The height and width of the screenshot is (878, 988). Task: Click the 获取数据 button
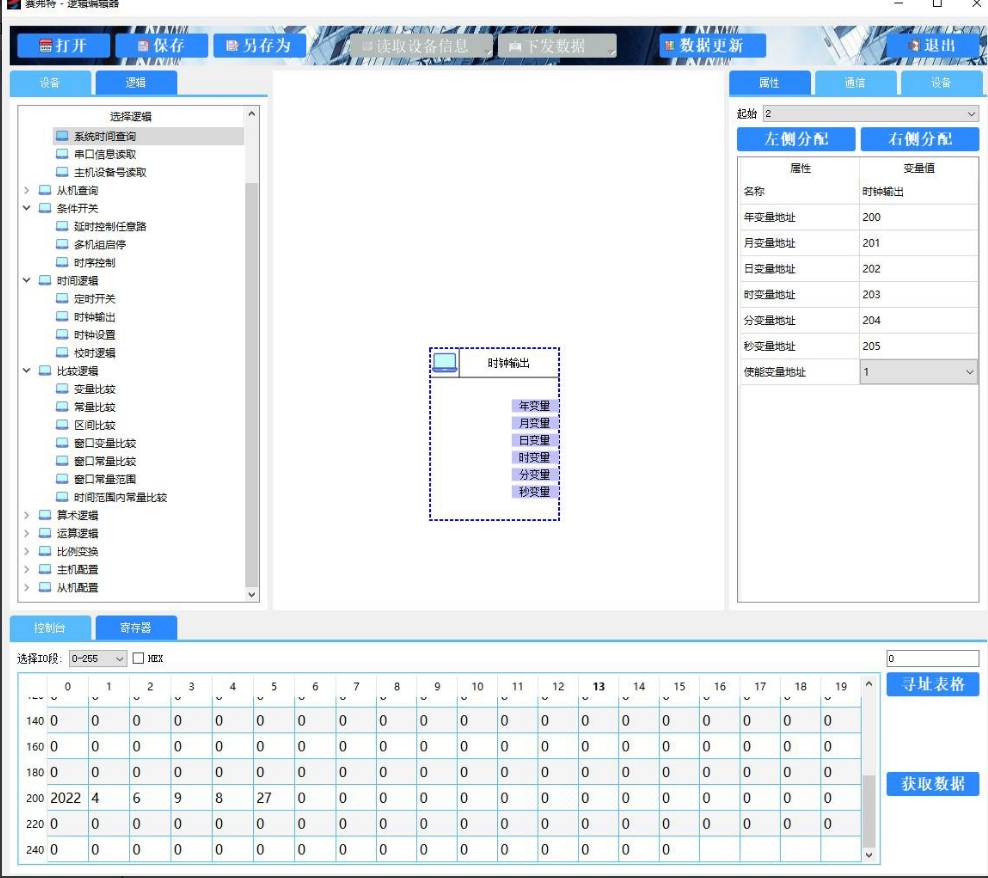932,784
